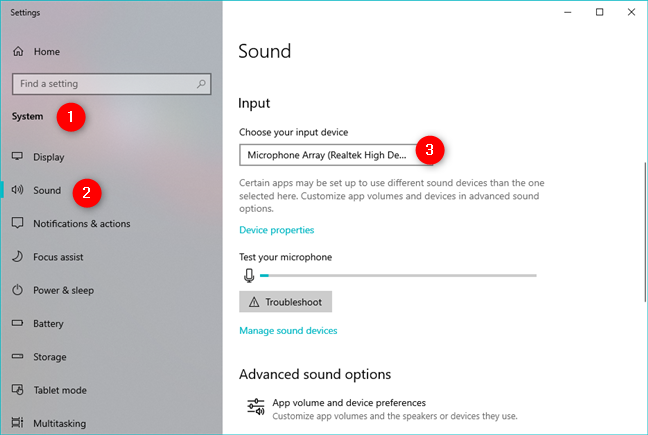Open the Home settings page

(46, 52)
